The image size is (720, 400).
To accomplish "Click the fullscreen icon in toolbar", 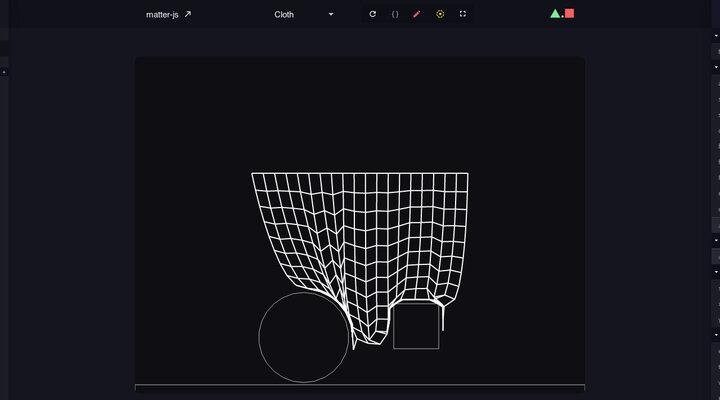I will pos(463,14).
